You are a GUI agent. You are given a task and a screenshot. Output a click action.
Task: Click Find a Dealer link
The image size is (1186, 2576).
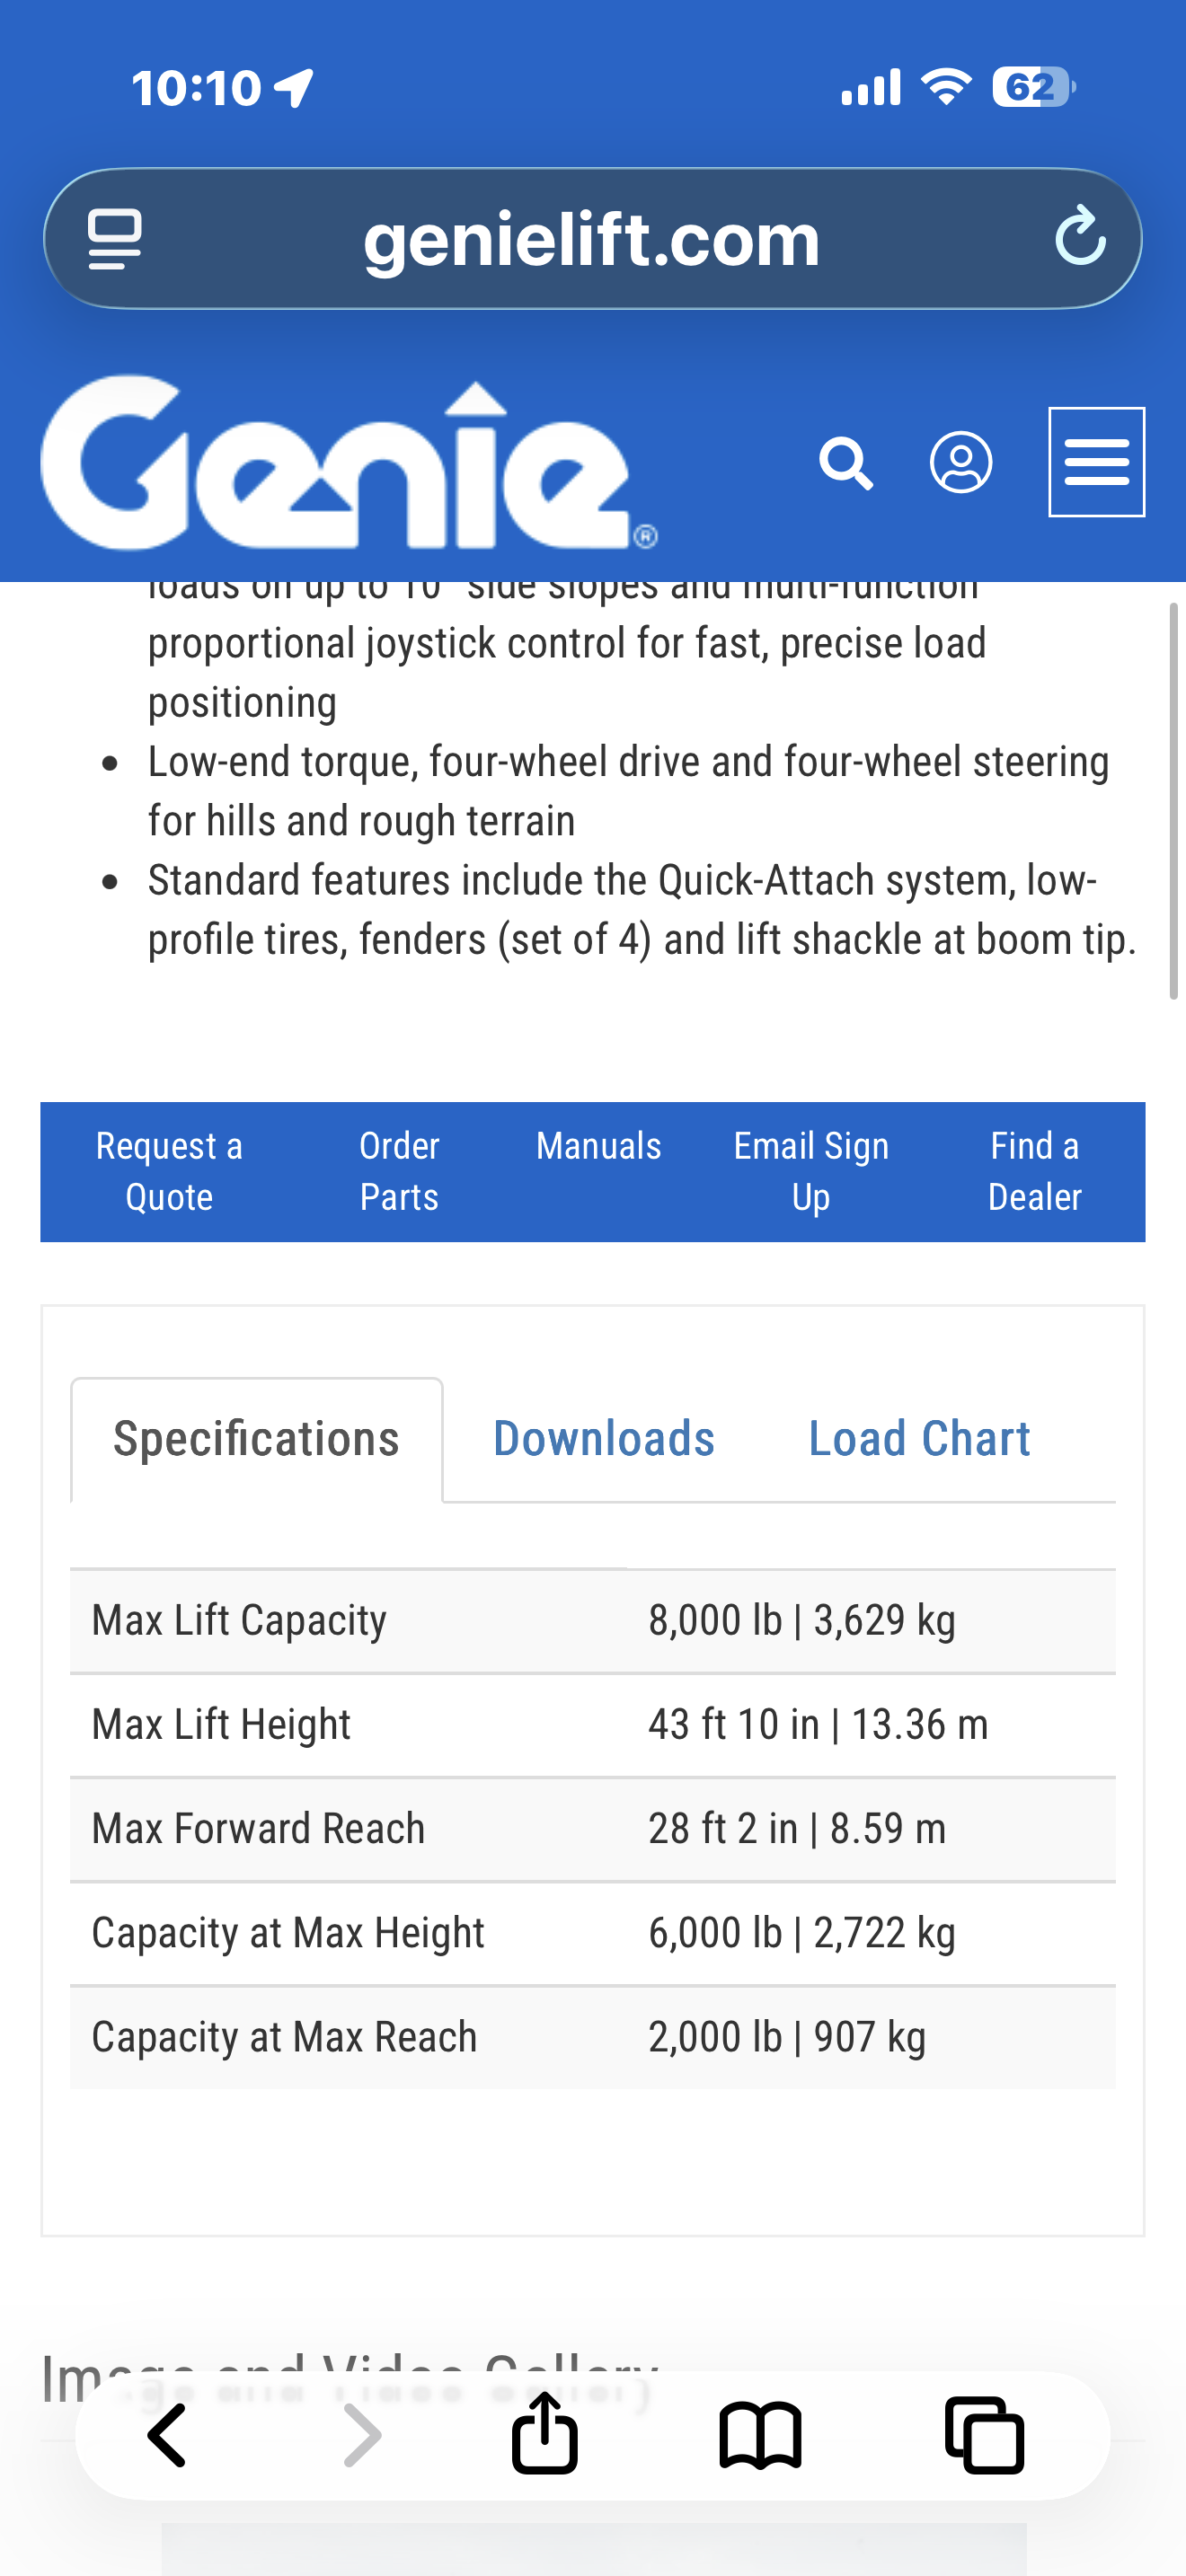click(x=1034, y=1171)
